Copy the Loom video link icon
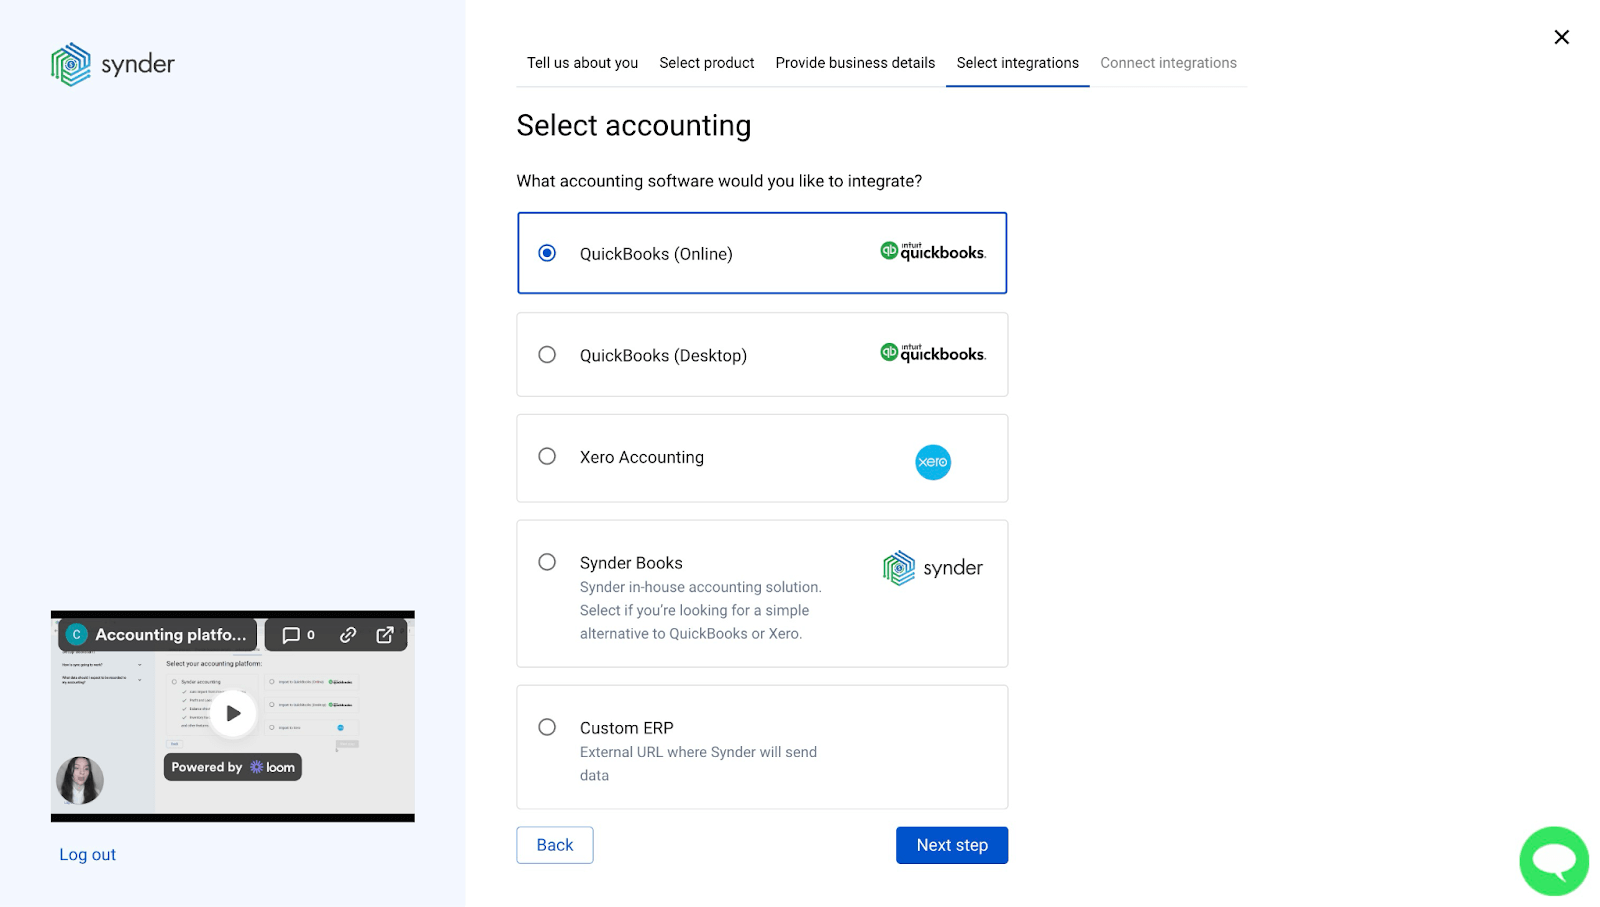Image resolution: width=1600 pixels, height=907 pixels. [348, 635]
